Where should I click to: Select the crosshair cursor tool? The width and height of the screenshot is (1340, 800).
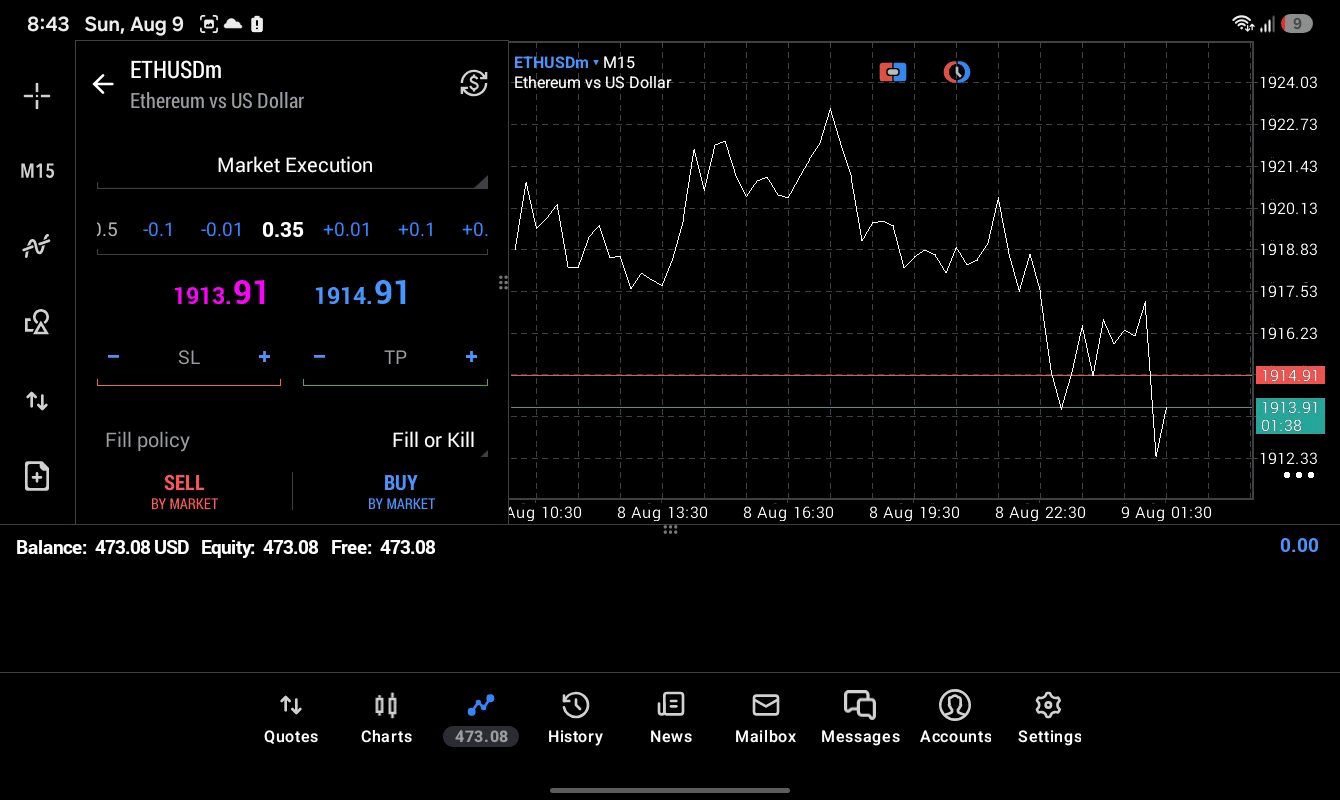(37, 96)
